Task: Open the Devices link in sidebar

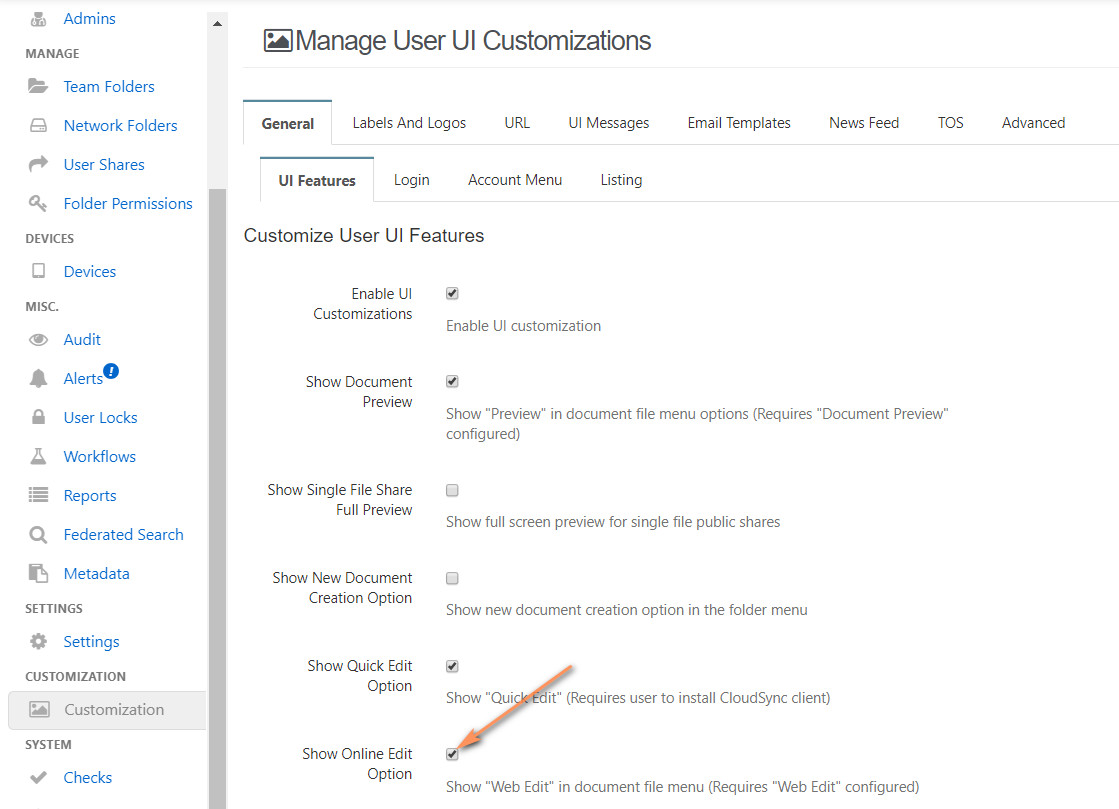Action: pos(90,271)
